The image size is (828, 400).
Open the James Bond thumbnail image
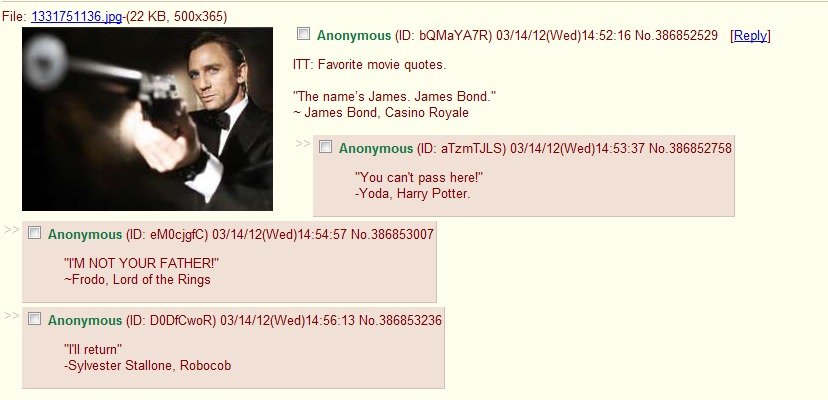tap(147, 119)
